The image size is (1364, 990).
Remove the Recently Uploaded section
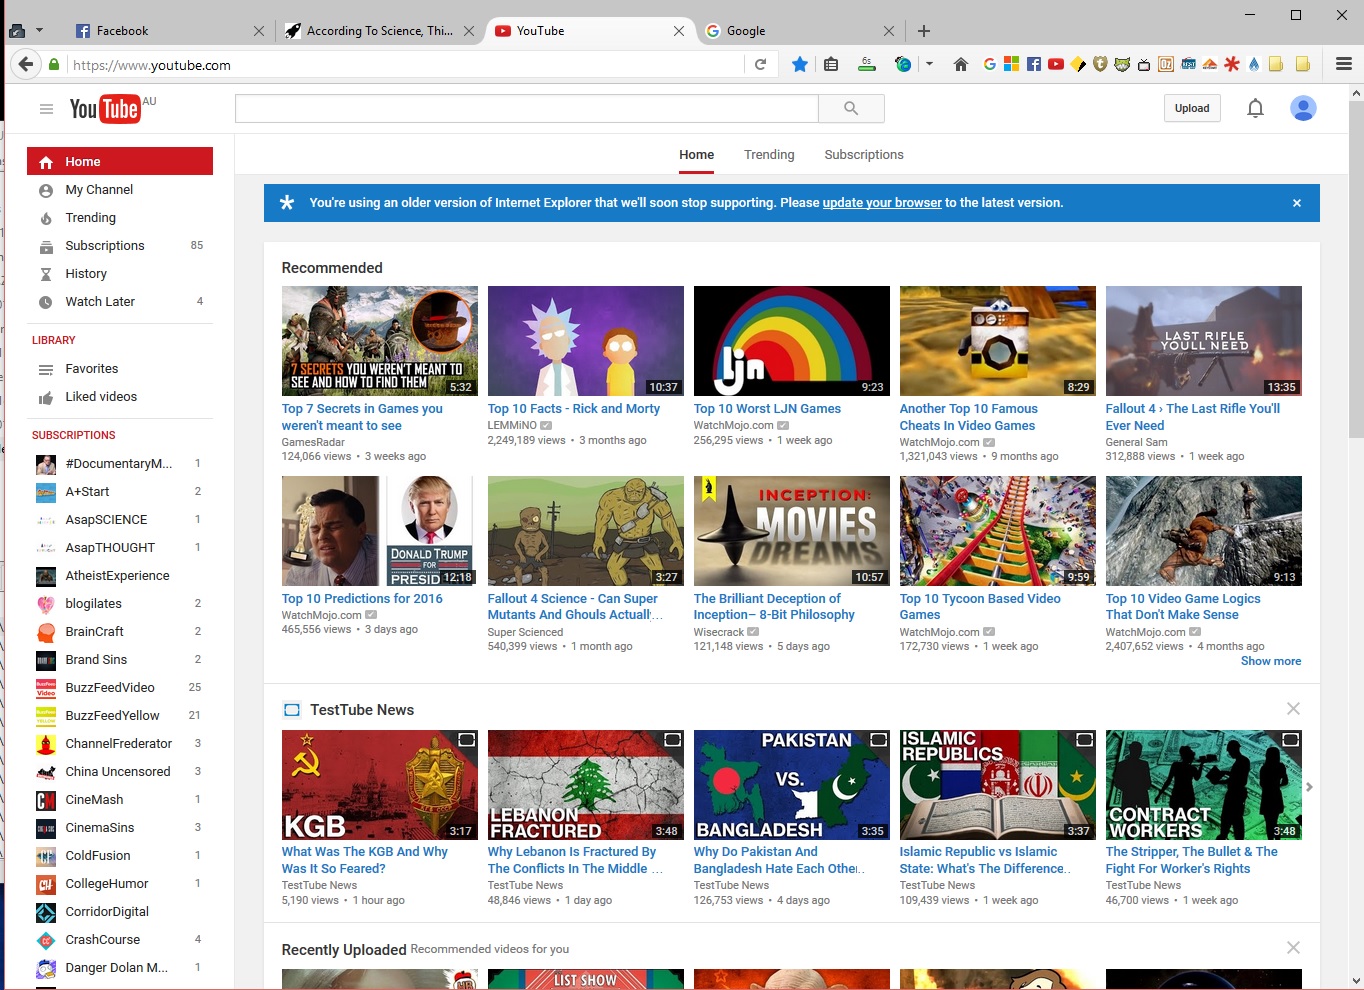pos(1293,948)
